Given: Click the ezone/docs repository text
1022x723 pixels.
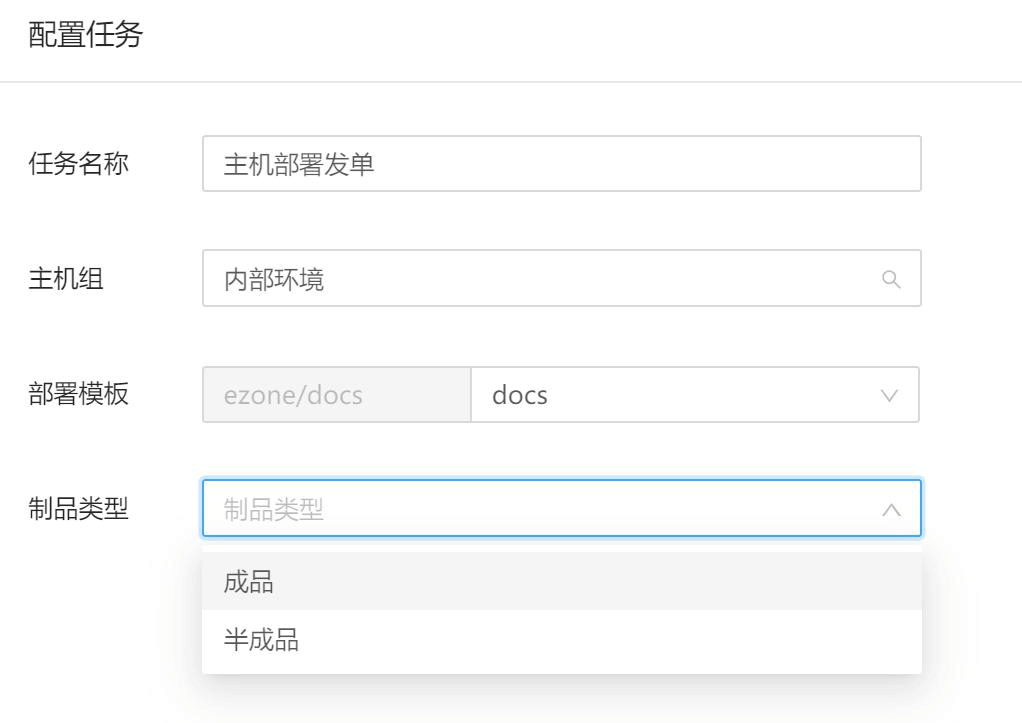Looking at the screenshot, I should 293,395.
